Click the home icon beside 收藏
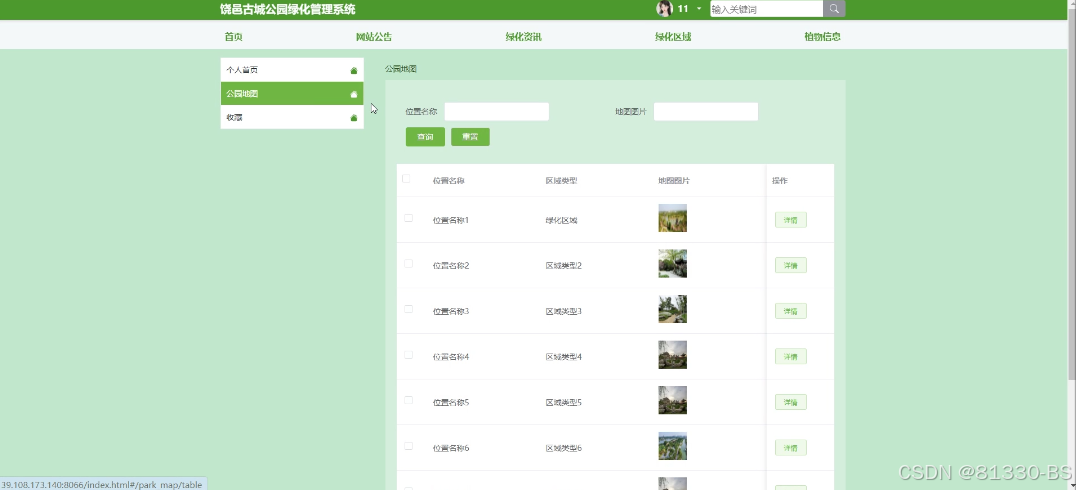1076x490 pixels. coord(354,117)
